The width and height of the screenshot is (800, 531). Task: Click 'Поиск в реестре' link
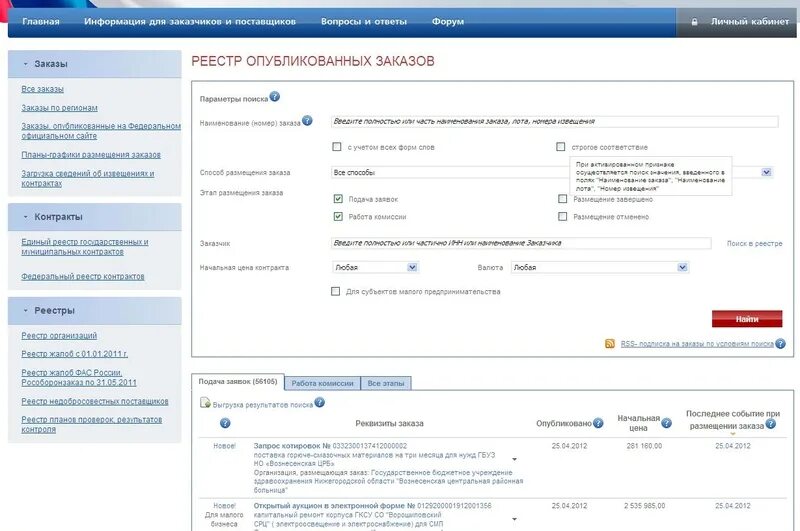click(x=754, y=243)
